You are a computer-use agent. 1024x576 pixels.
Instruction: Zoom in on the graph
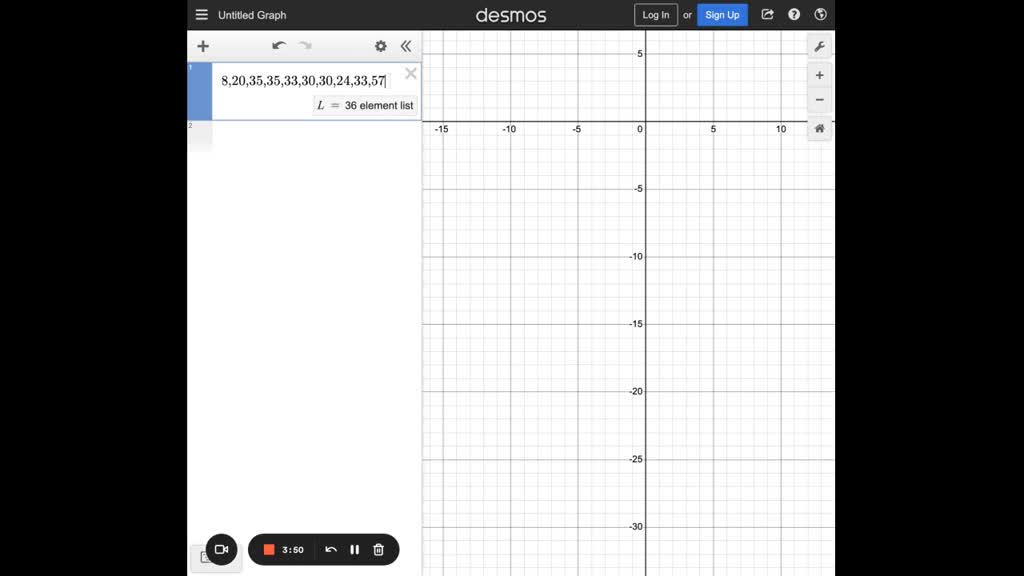point(820,76)
